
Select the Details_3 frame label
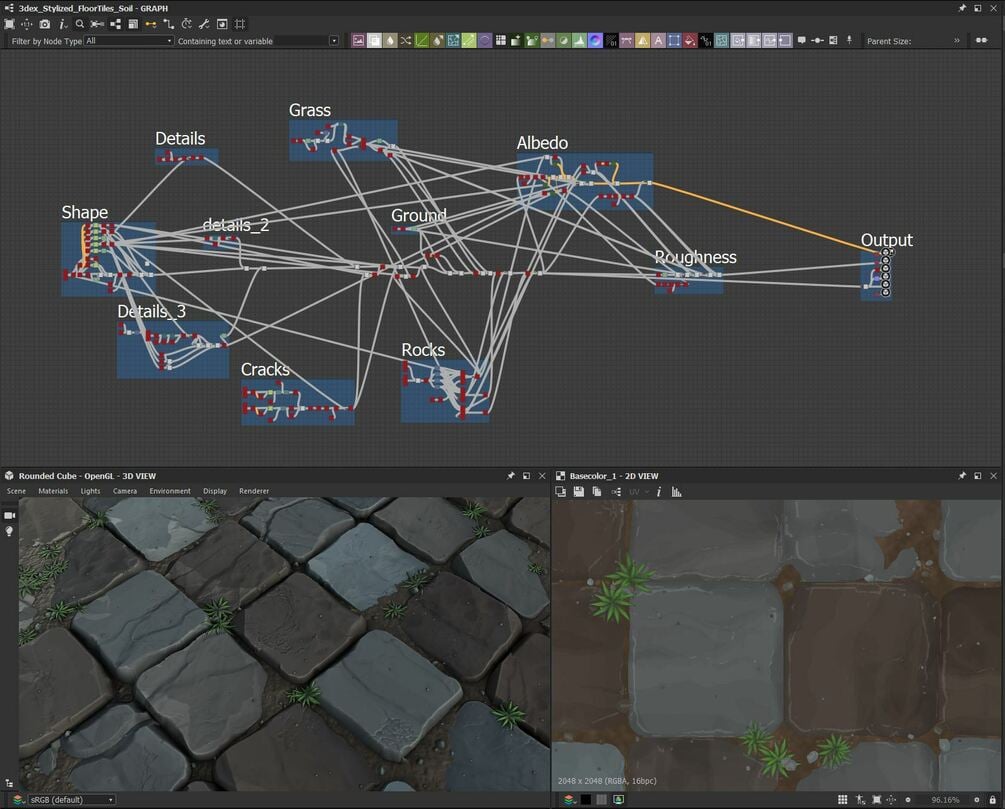click(151, 312)
